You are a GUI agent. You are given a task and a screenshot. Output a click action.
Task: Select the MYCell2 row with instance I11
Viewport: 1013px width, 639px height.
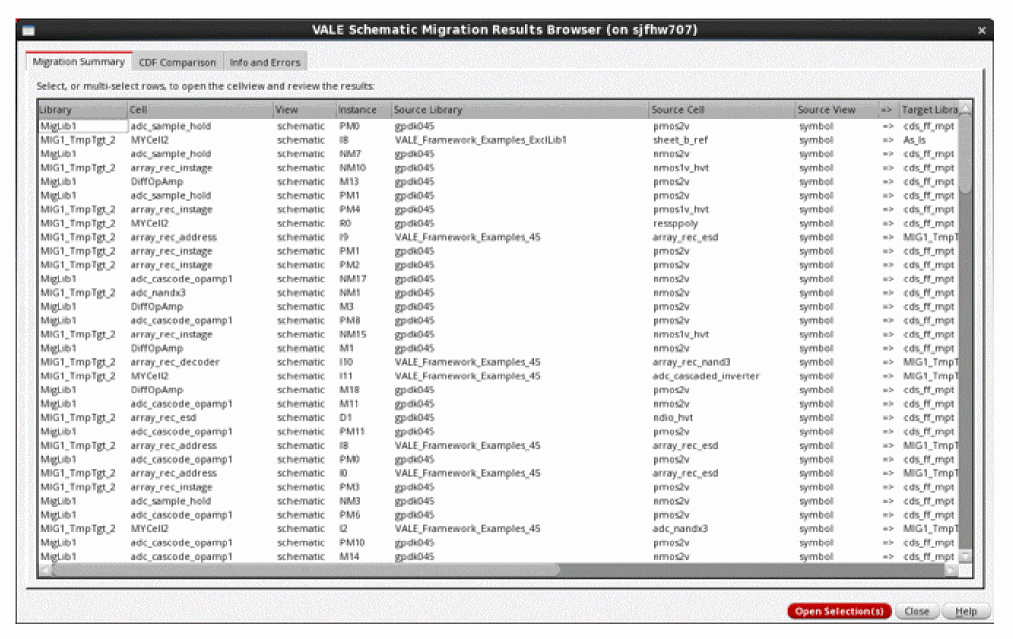(498, 376)
